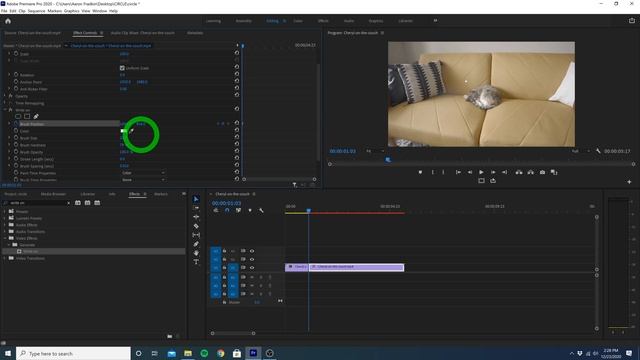
Task: Toggle the Write-on effect fx switch
Action: click(11, 110)
